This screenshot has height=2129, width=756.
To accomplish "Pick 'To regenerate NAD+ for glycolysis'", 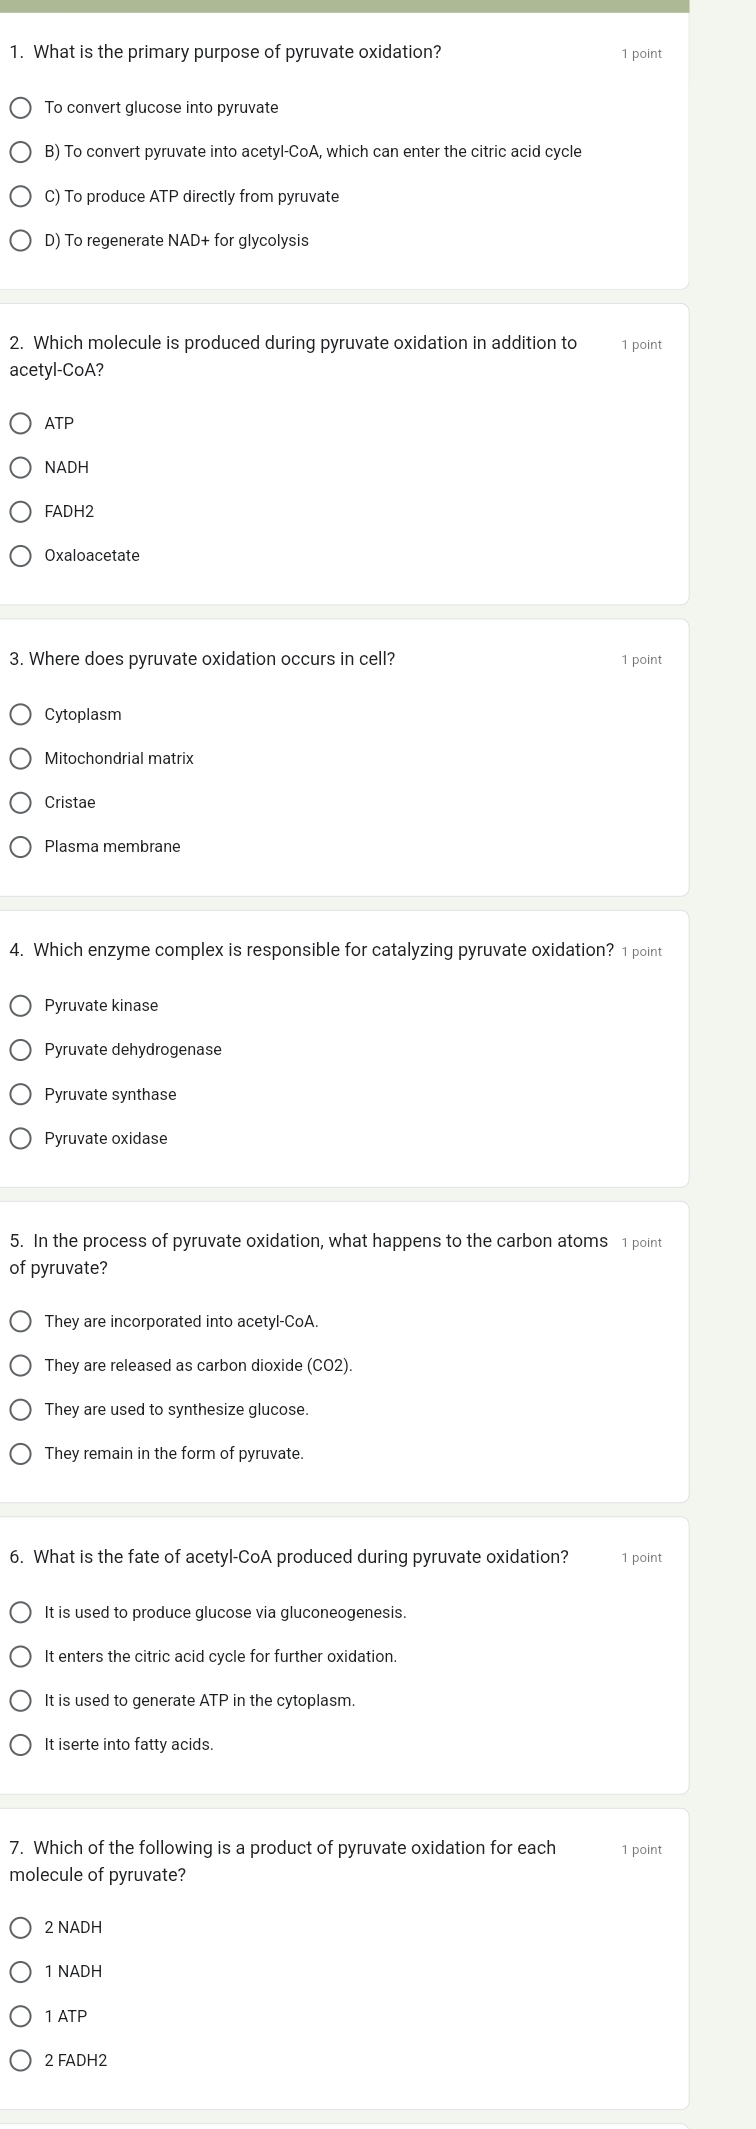I will point(21,241).
